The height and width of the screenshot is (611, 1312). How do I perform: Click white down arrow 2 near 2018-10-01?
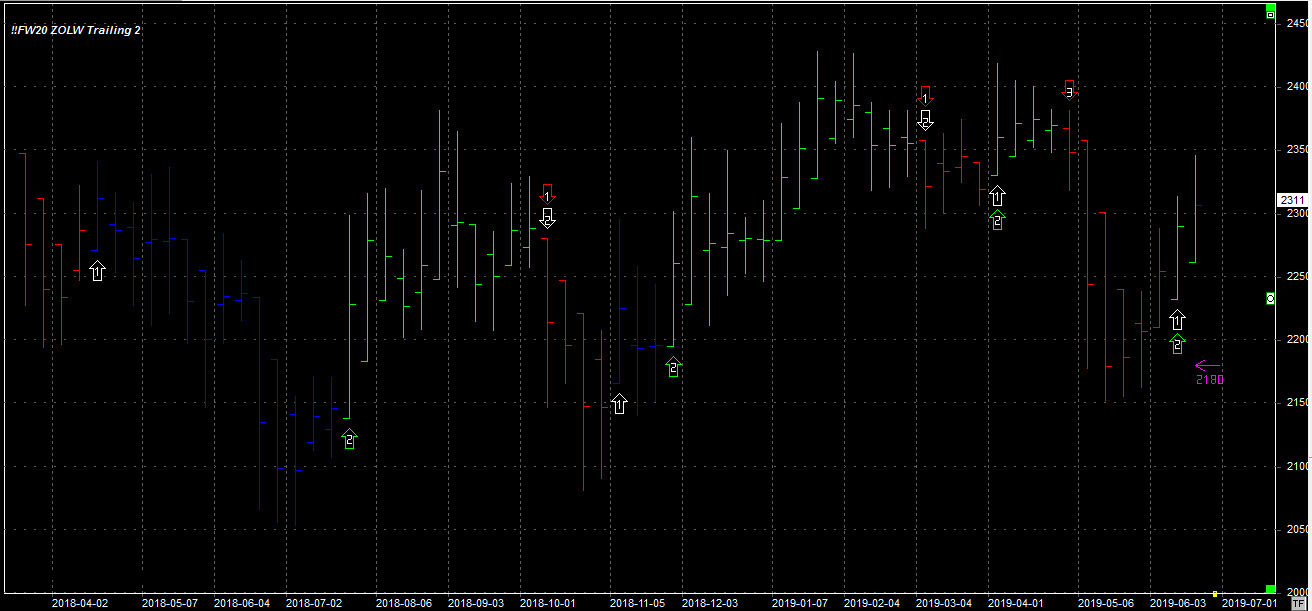(x=547, y=217)
